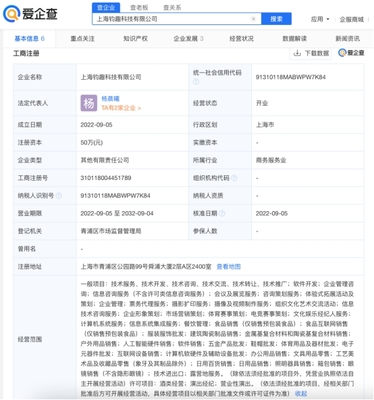
Task: Click the 爱企查 watermark logo near 下载数据
Action: [351, 53]
